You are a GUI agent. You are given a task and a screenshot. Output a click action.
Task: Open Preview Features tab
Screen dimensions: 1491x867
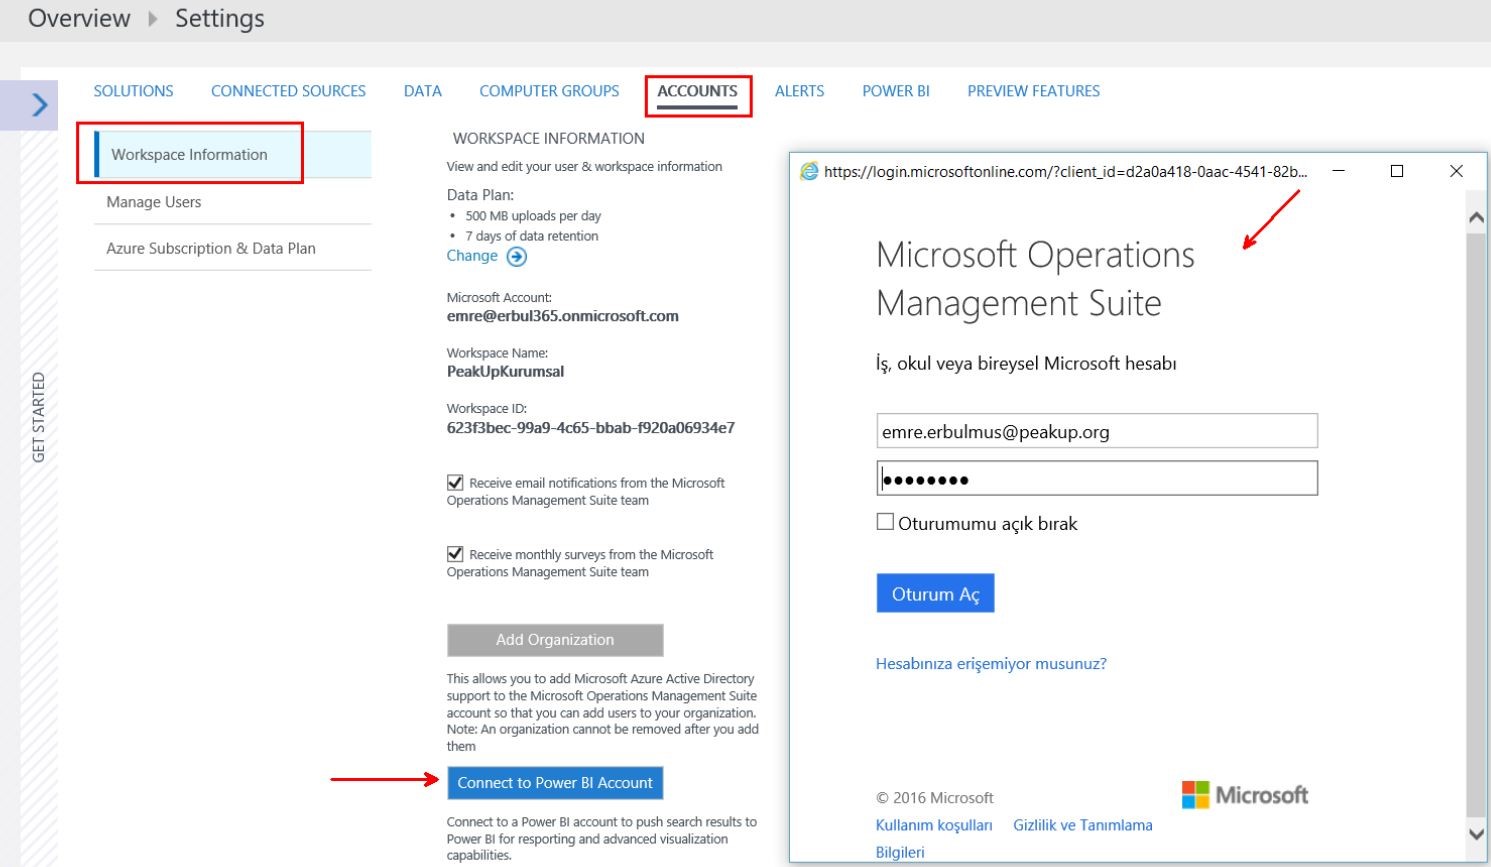(1033, 91)
